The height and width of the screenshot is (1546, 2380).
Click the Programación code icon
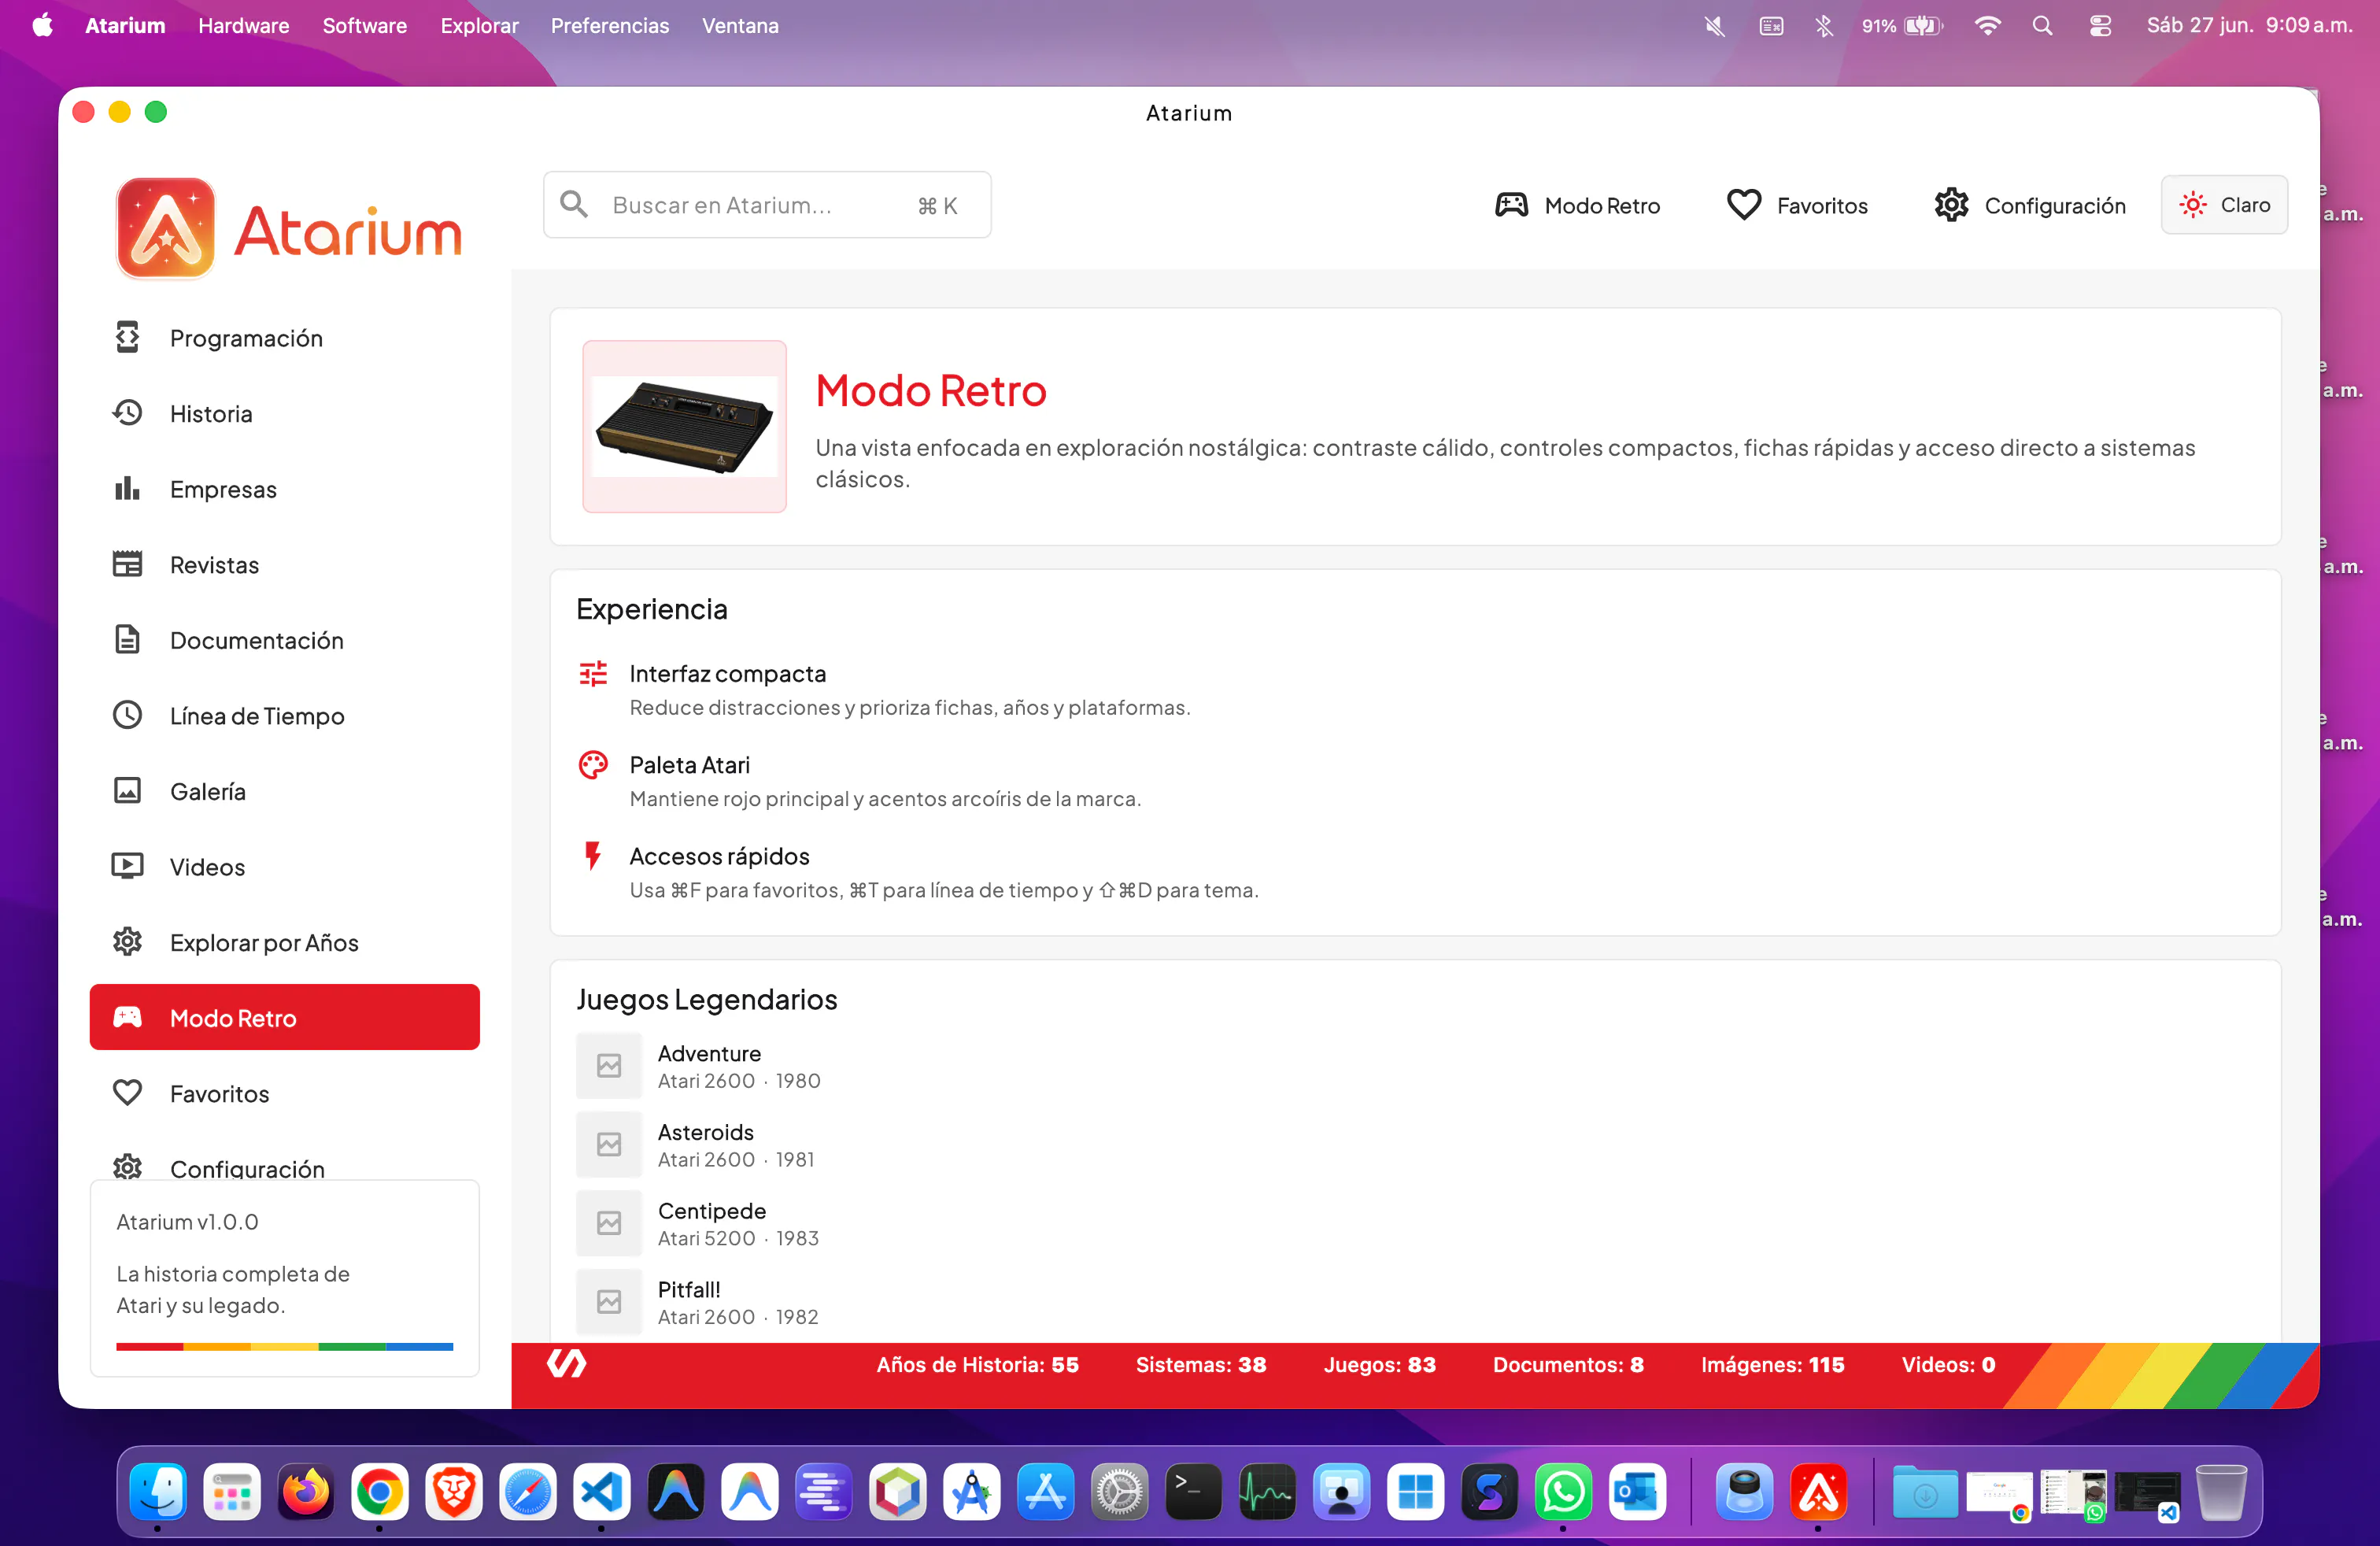[x=127, y=338]
